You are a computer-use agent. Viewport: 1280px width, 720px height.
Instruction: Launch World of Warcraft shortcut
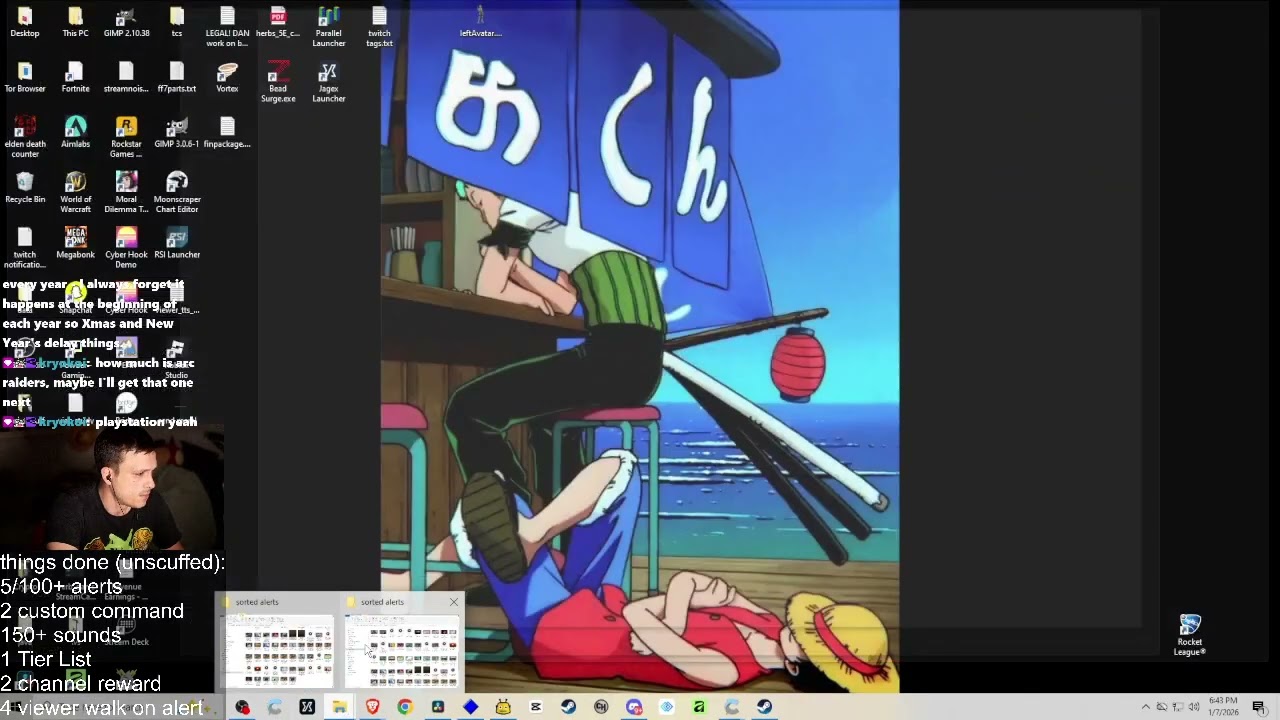tap(75, 192)
